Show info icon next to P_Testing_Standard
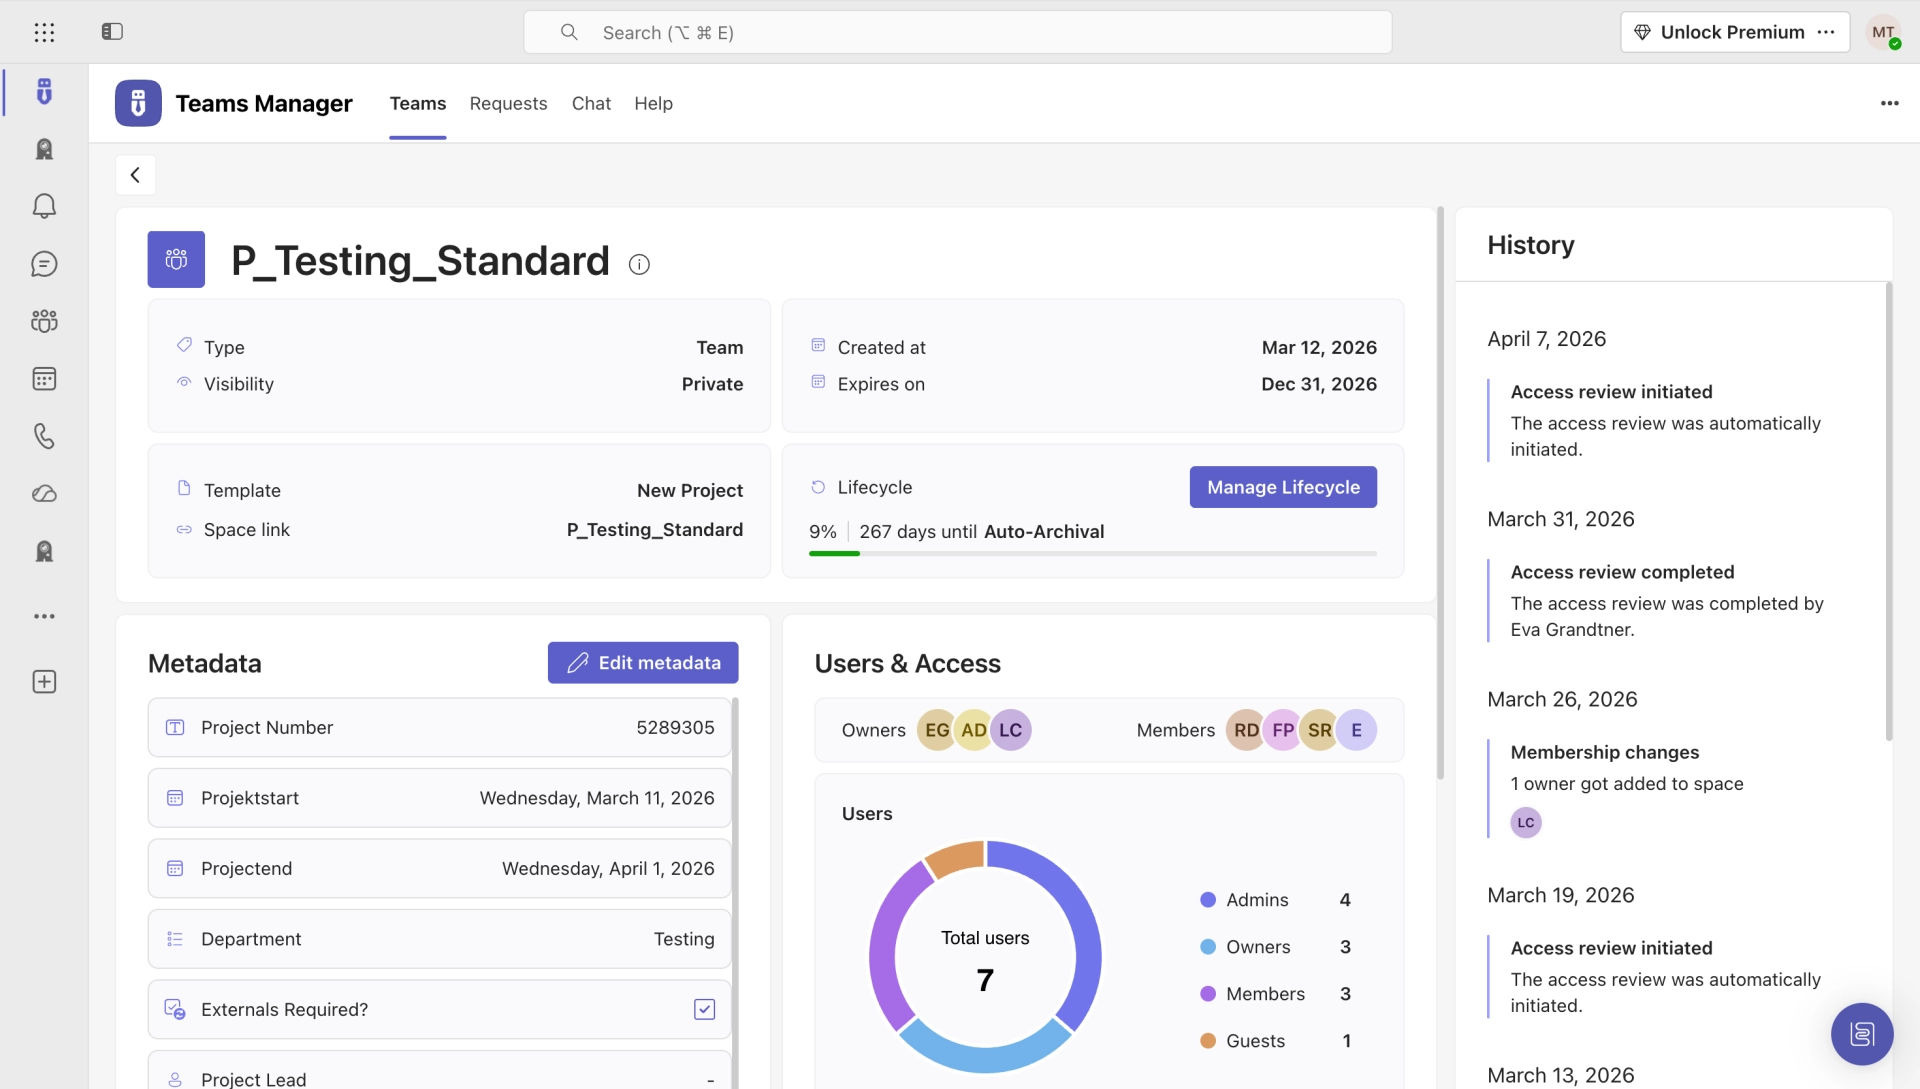The height and width of the screenshot is (1089, 1920). [x=639, y=264]
